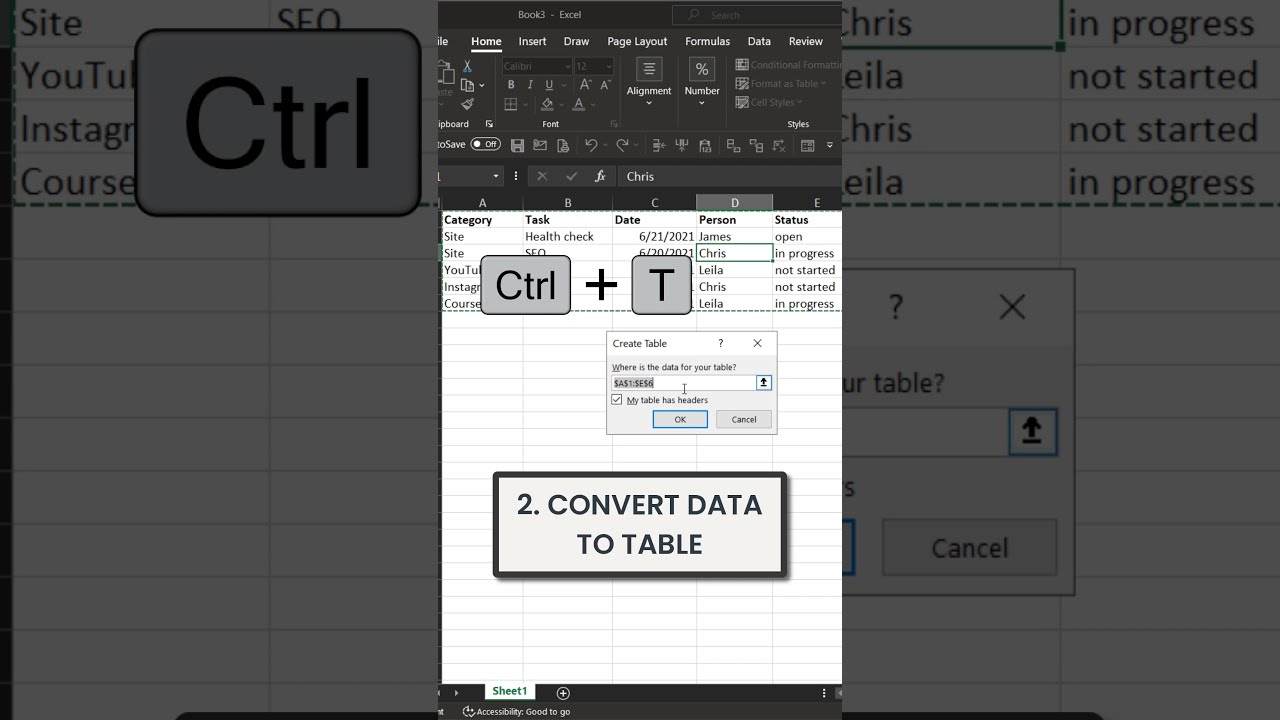Click the Search box in title bar
Image resolution: width=1280 pixels, height=720 pixels.
click(x=757, y=15)
